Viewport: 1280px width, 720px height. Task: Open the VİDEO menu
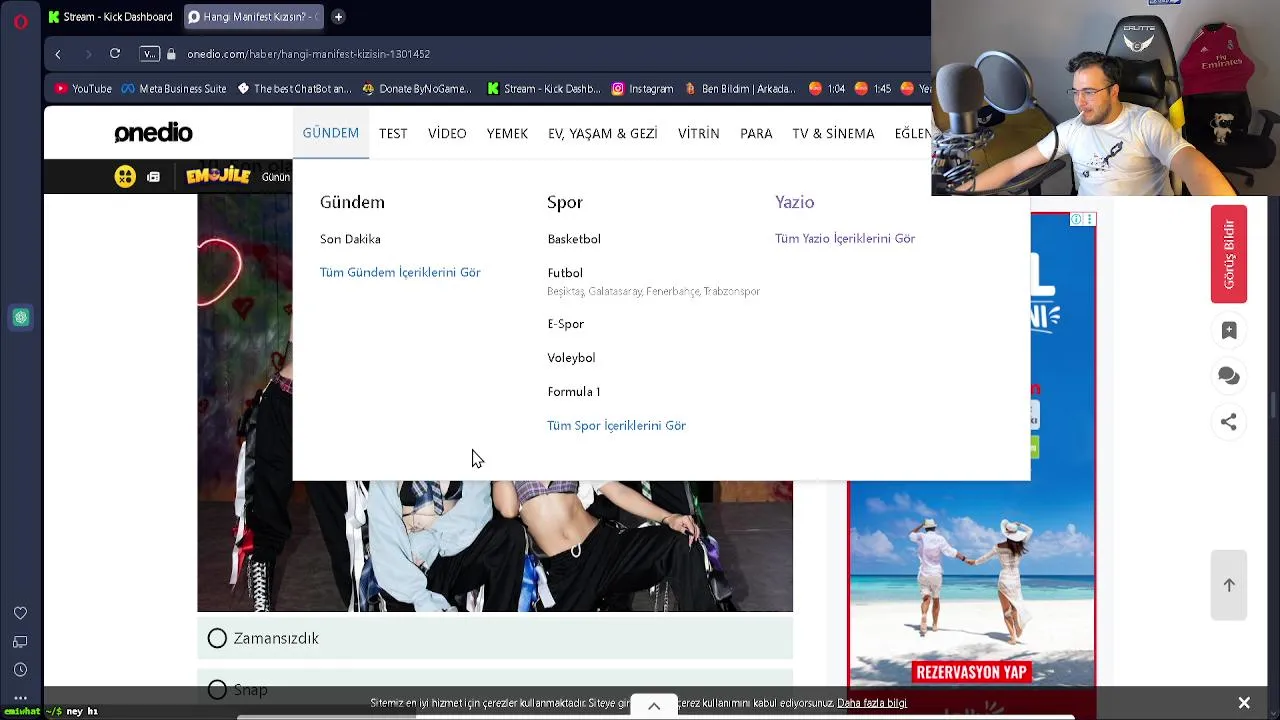[x=447, y=133]
